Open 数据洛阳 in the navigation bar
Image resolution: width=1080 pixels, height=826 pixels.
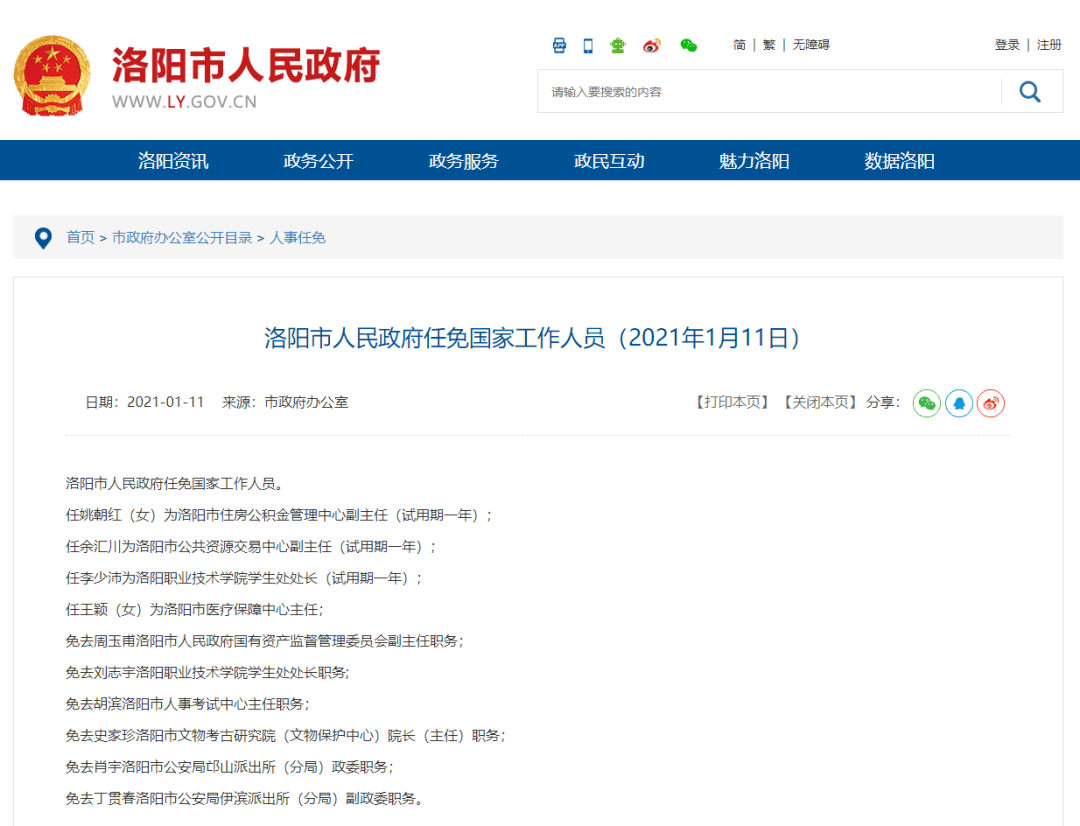click(899, 161)
